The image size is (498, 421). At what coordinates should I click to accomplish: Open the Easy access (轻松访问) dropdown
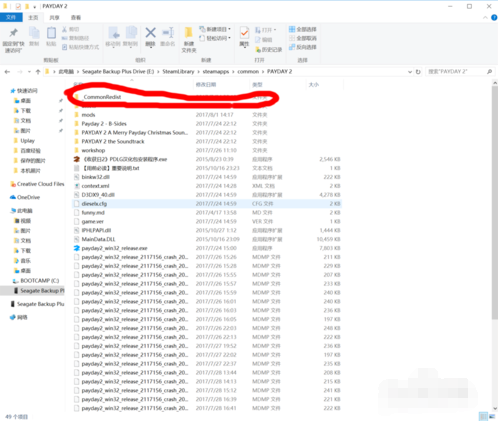215,38
